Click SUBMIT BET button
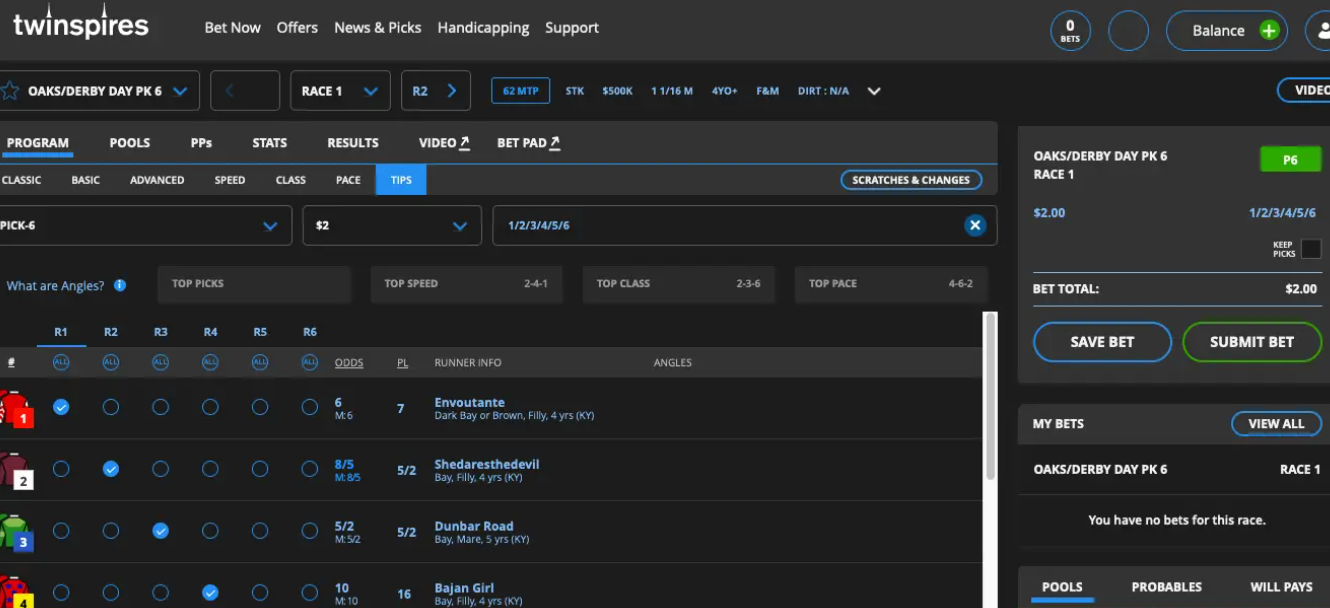Image resolution: width=1330 pixels, height=608 pixels. [1252, 342]
